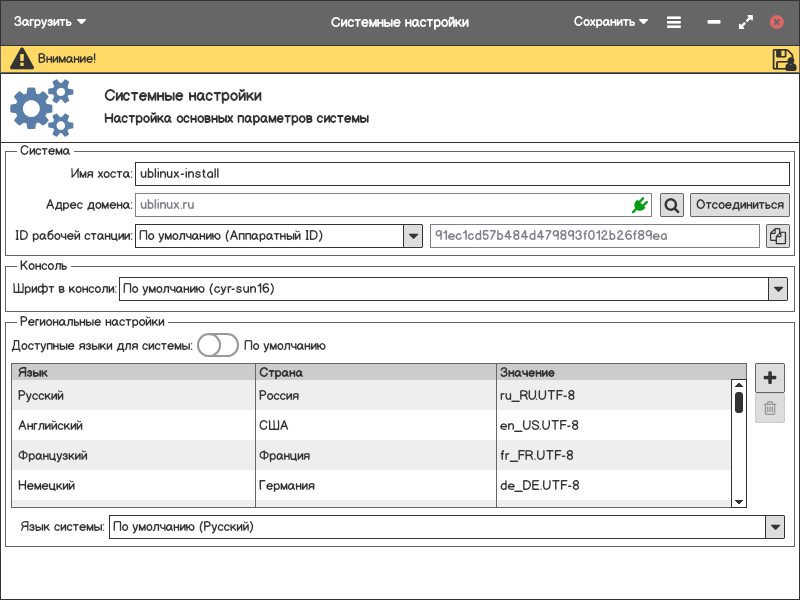800x600 pixels.
Task: Expand the workstation ID dropdown
Action: [412, 236]
